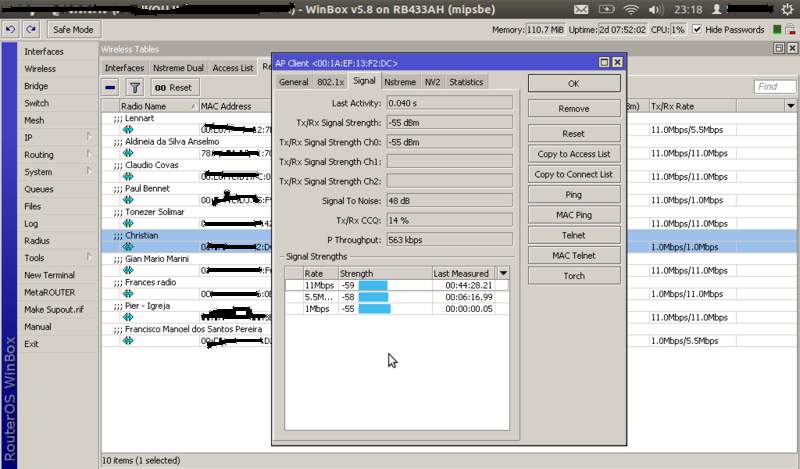Open Queues in sidebar menu
The width and height of the screenshot is (800, 469).
tap(39, 189)
